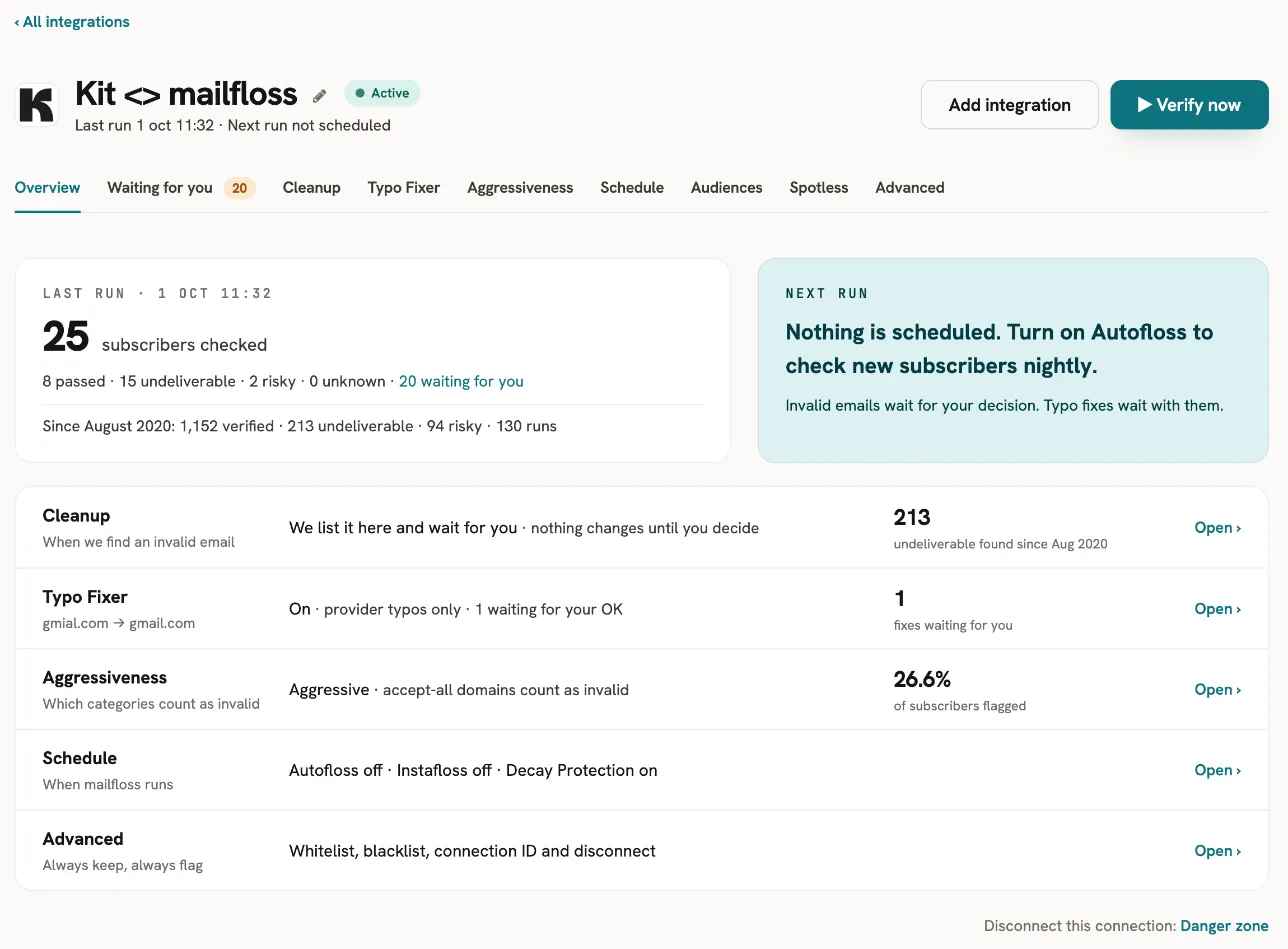Click the 213 undeliverable count in Cleanup
Image resolution: width=1288 pixels, height=949 pixels.
(x=912, y=518)
